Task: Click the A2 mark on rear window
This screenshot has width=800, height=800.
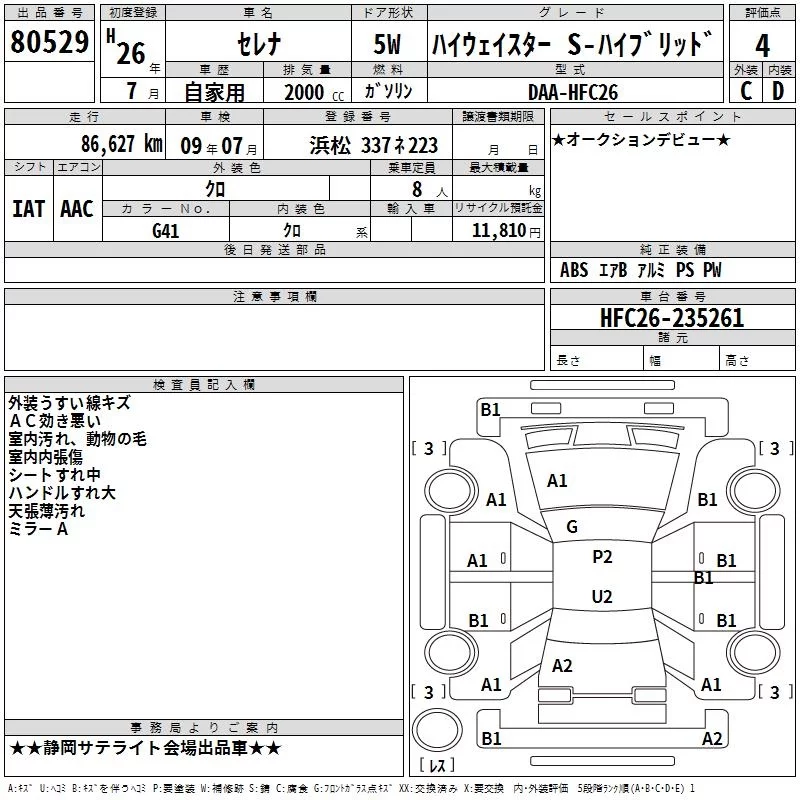Action: point(562,665)
